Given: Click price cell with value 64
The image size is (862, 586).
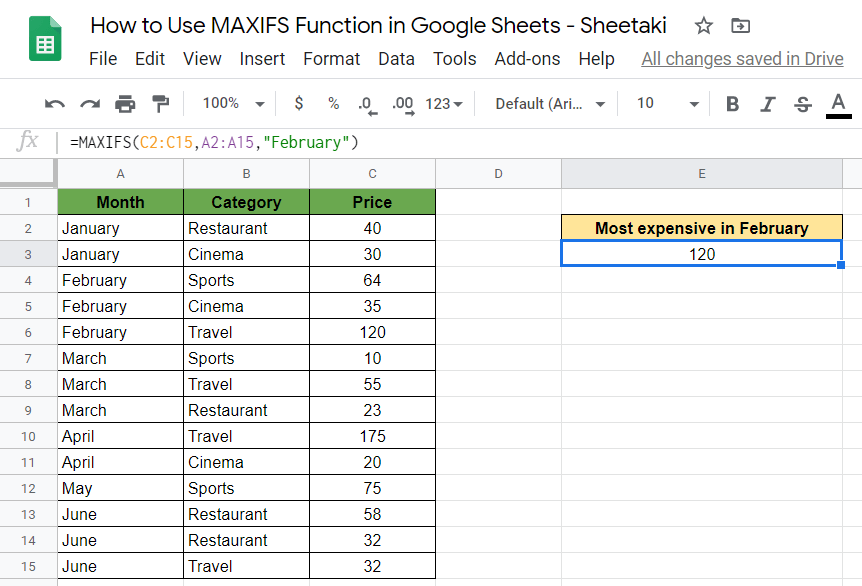Looking at the screenshot, I should (x=372, y=280).
